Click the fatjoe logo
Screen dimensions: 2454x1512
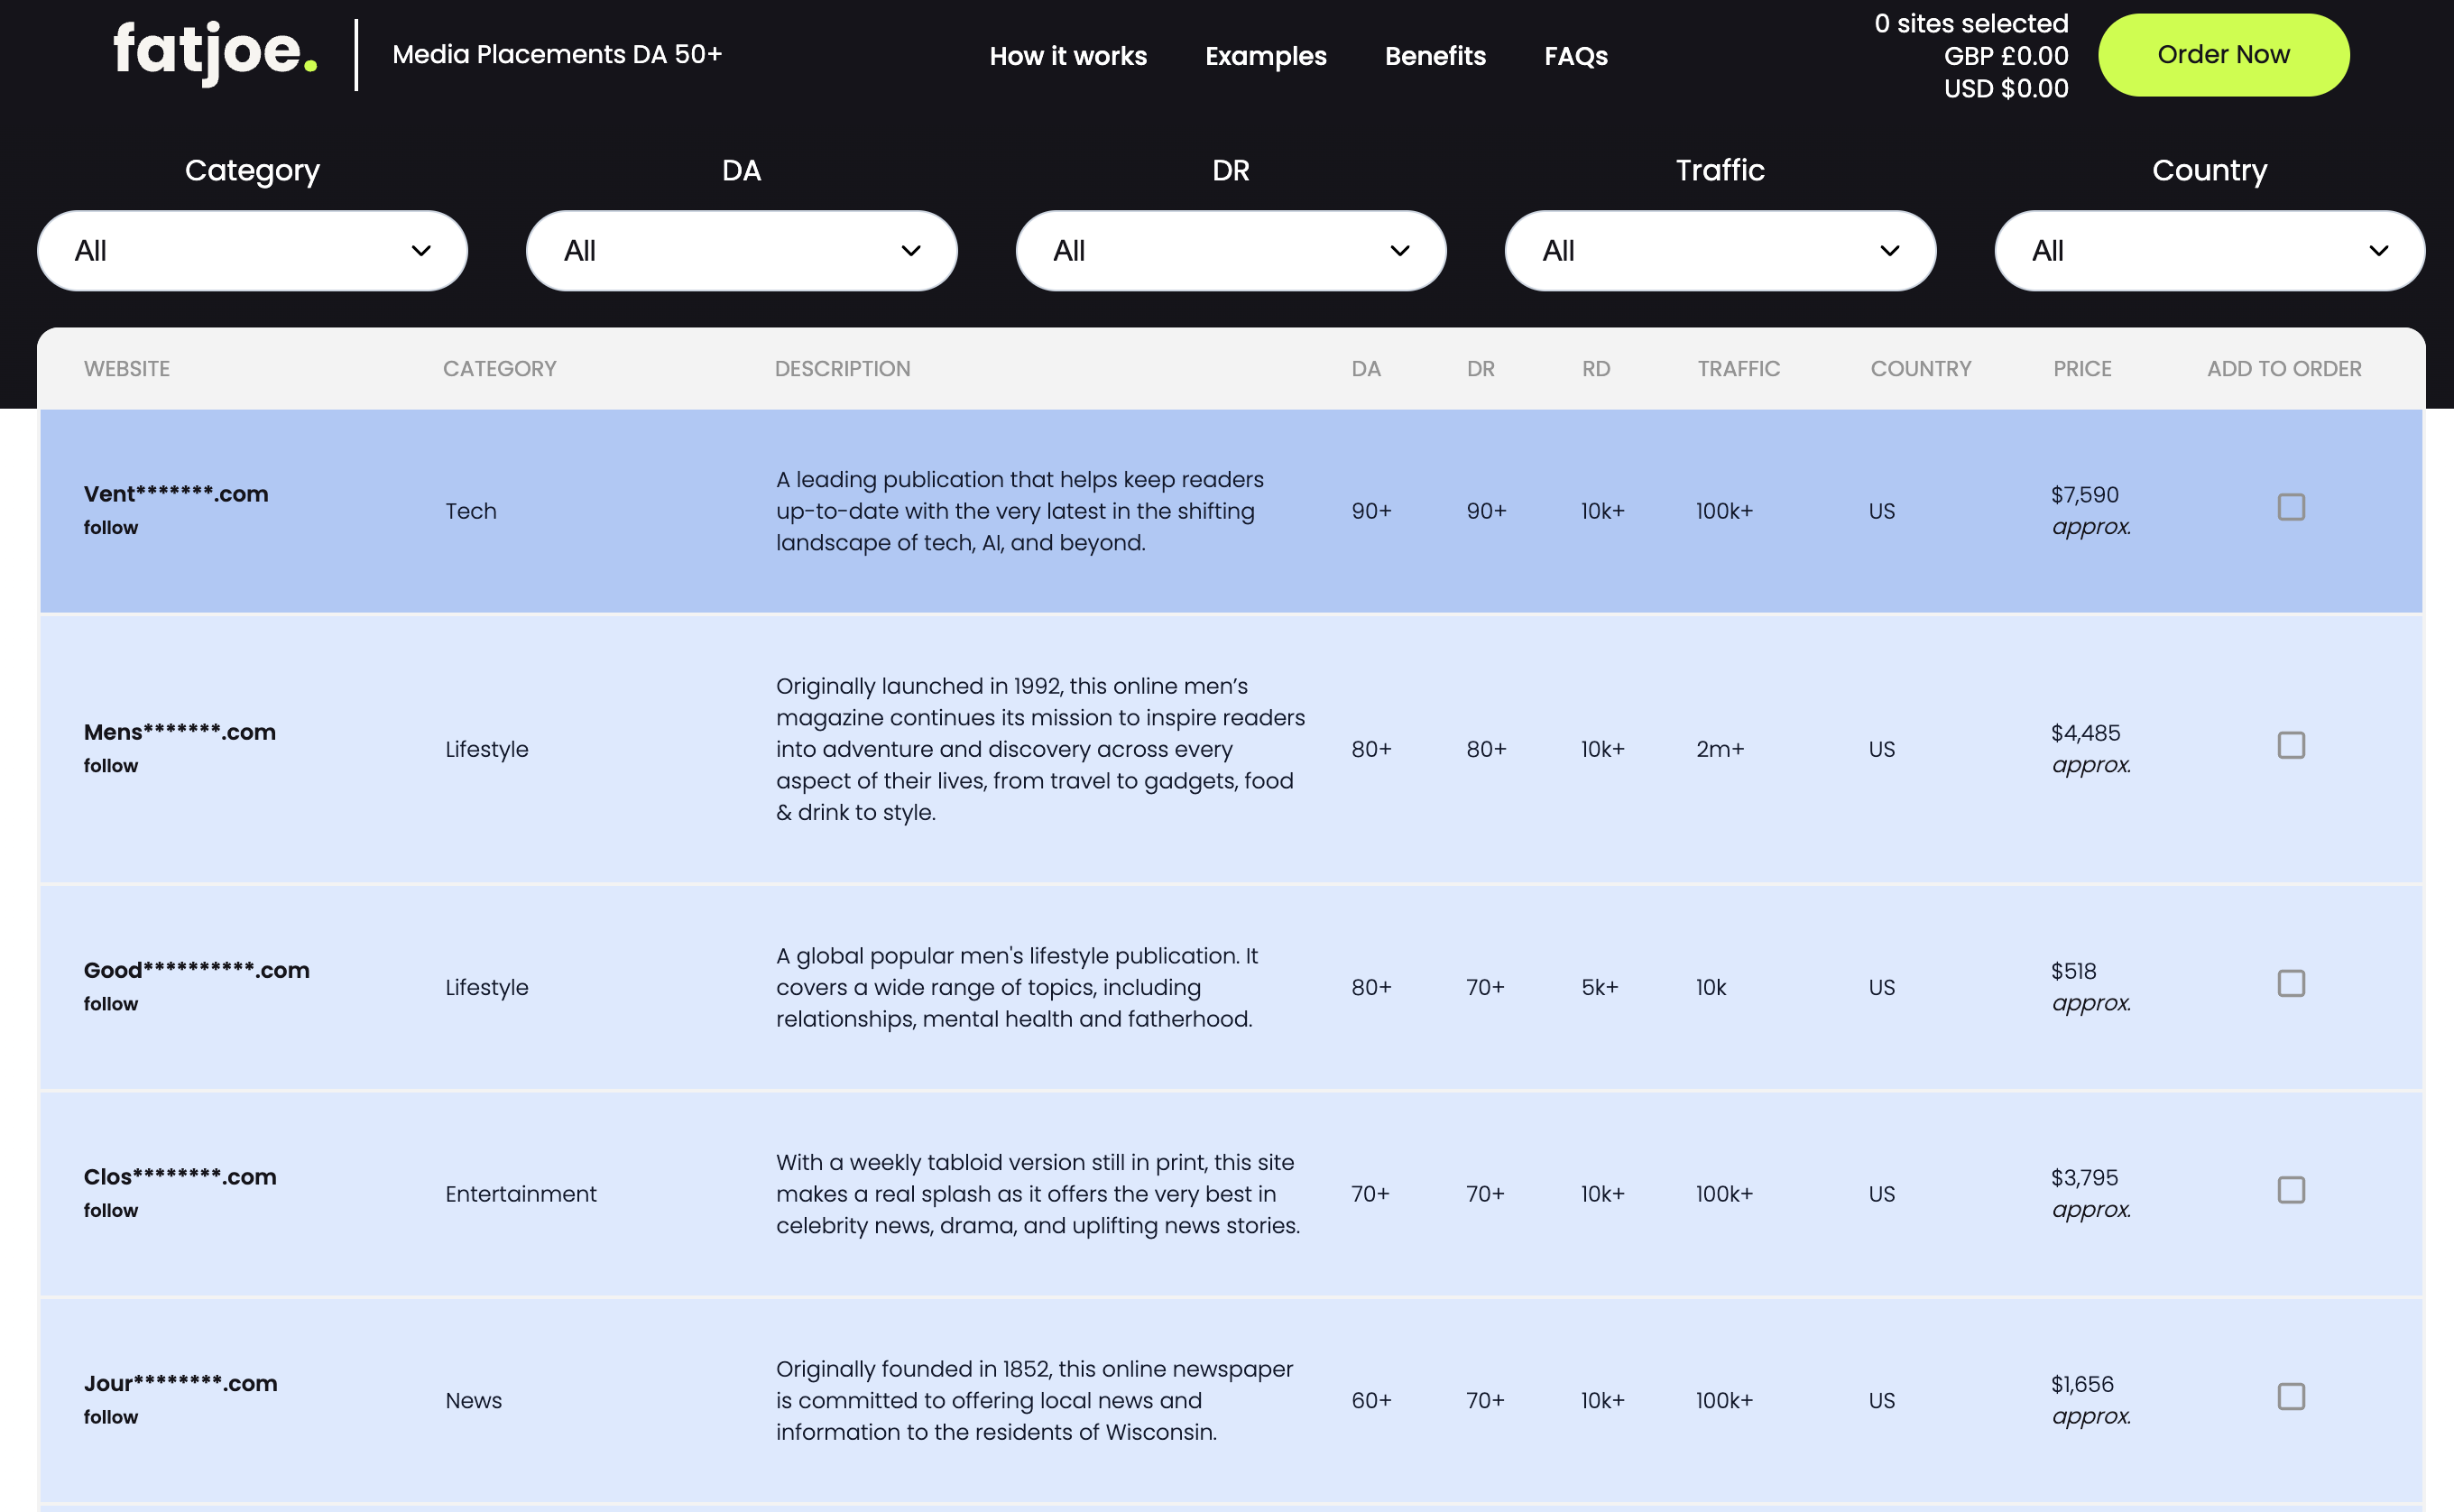(212, 55)
